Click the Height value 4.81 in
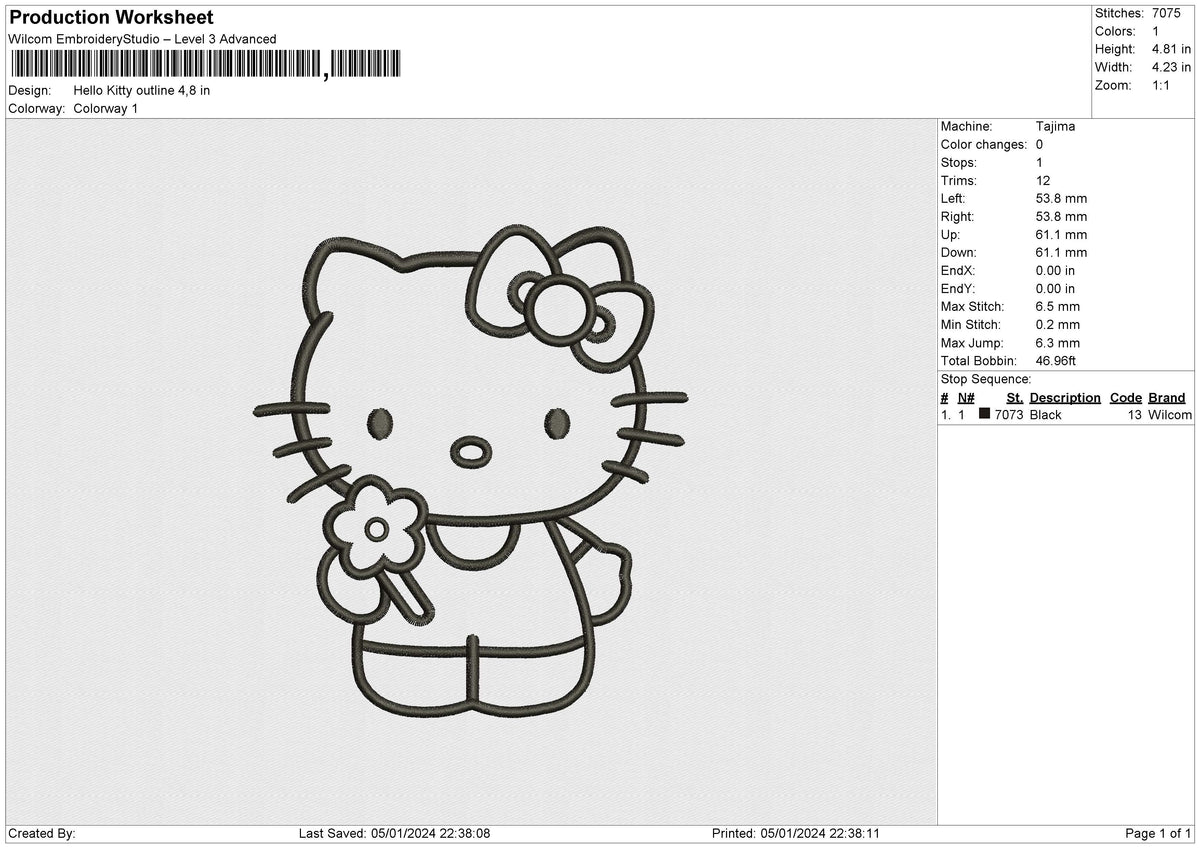Screen dimensions: 1200x848 1171,49
